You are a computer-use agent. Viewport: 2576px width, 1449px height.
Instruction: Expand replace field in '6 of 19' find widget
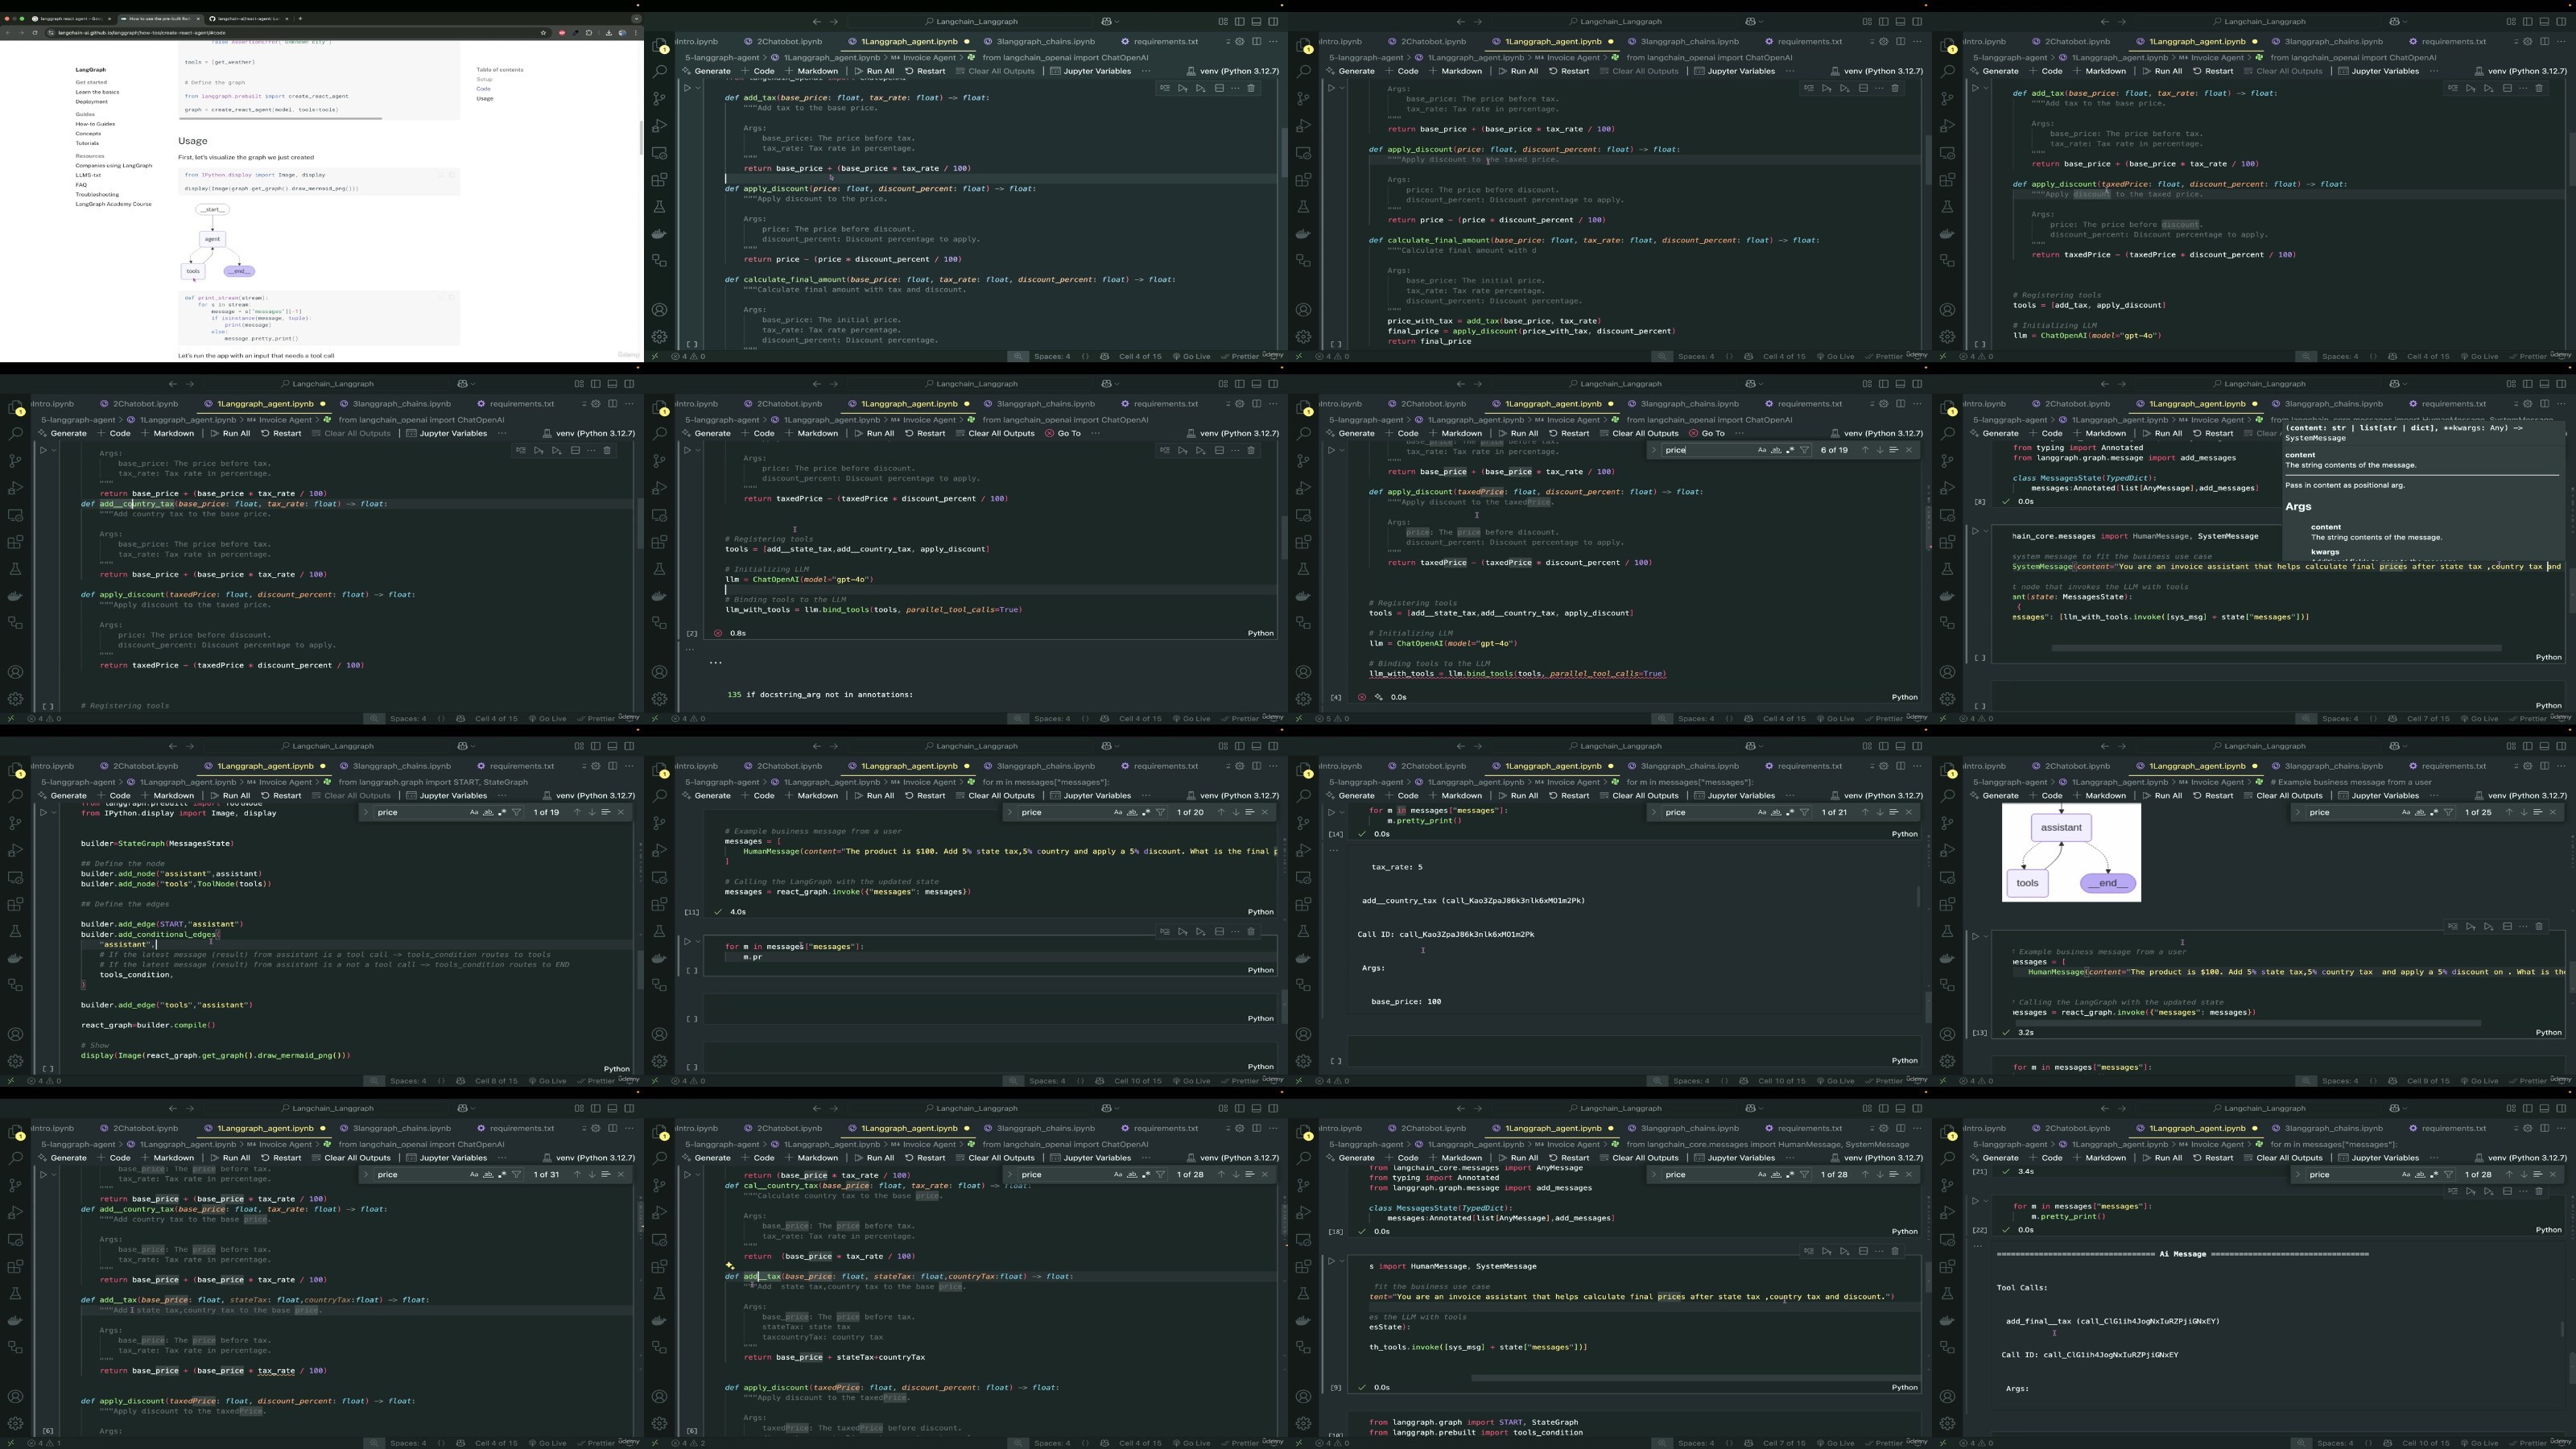(x=1653, y=450)
